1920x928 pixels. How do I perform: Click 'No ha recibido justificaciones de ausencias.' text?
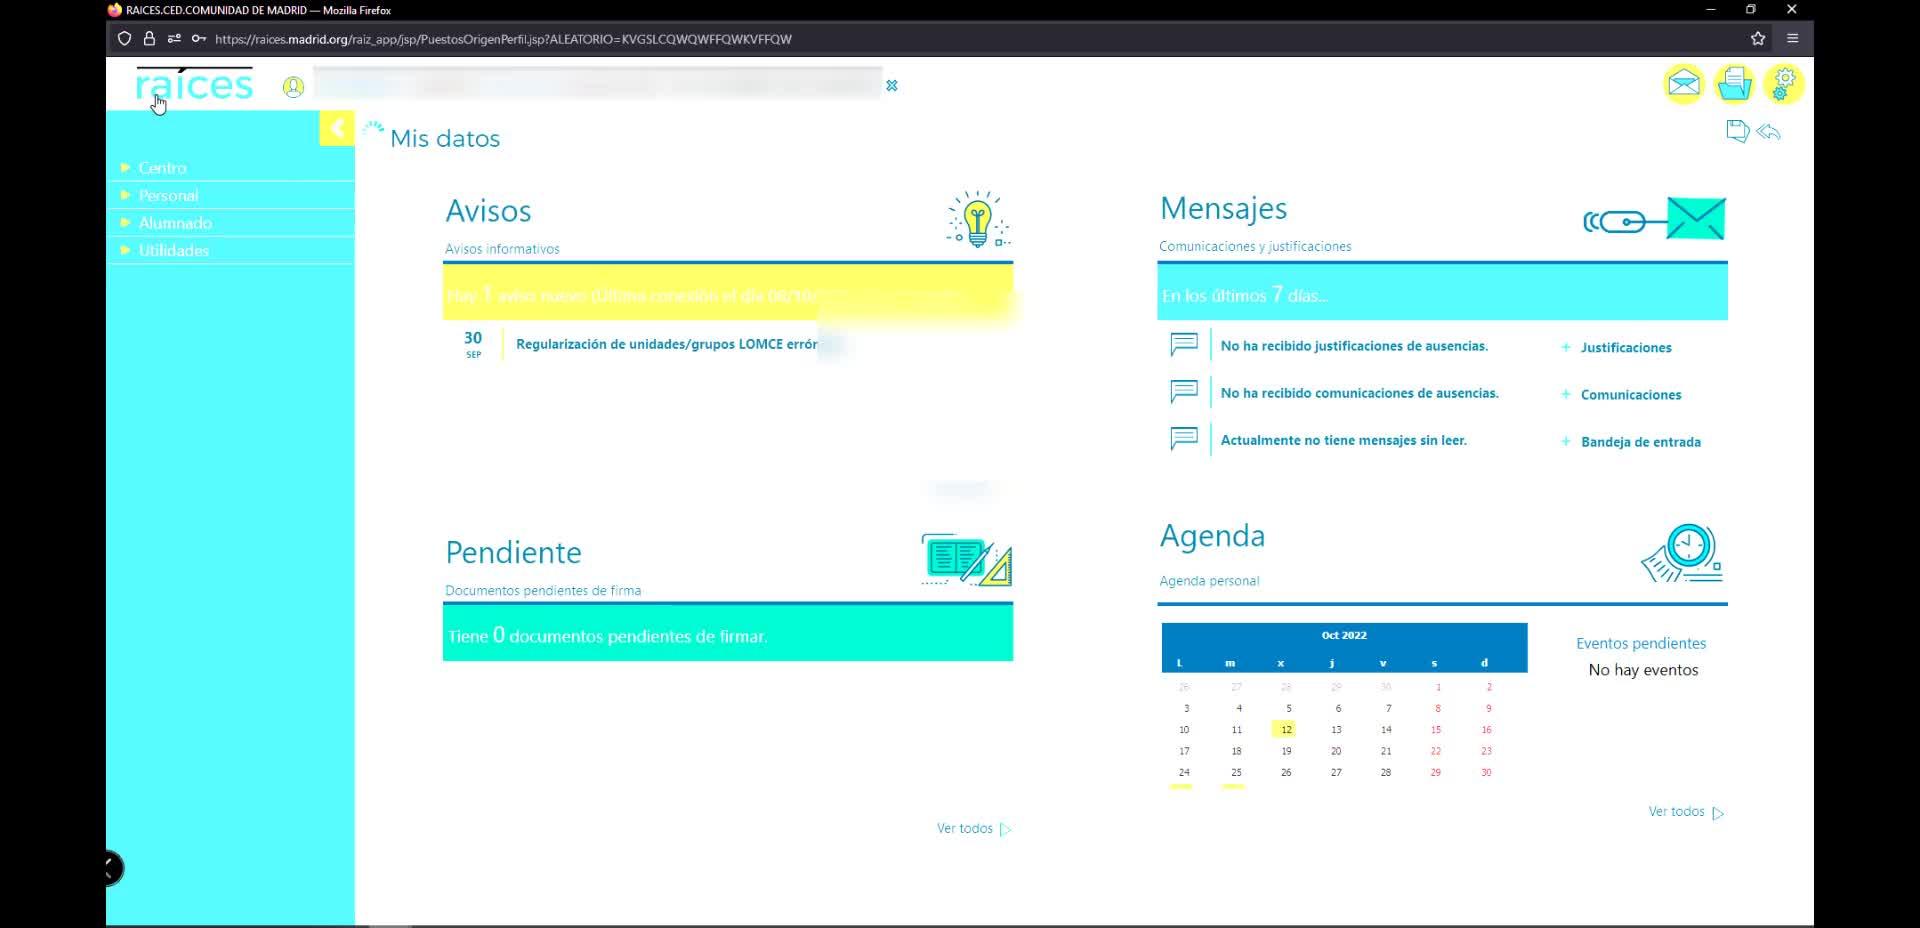[1354, 346]
